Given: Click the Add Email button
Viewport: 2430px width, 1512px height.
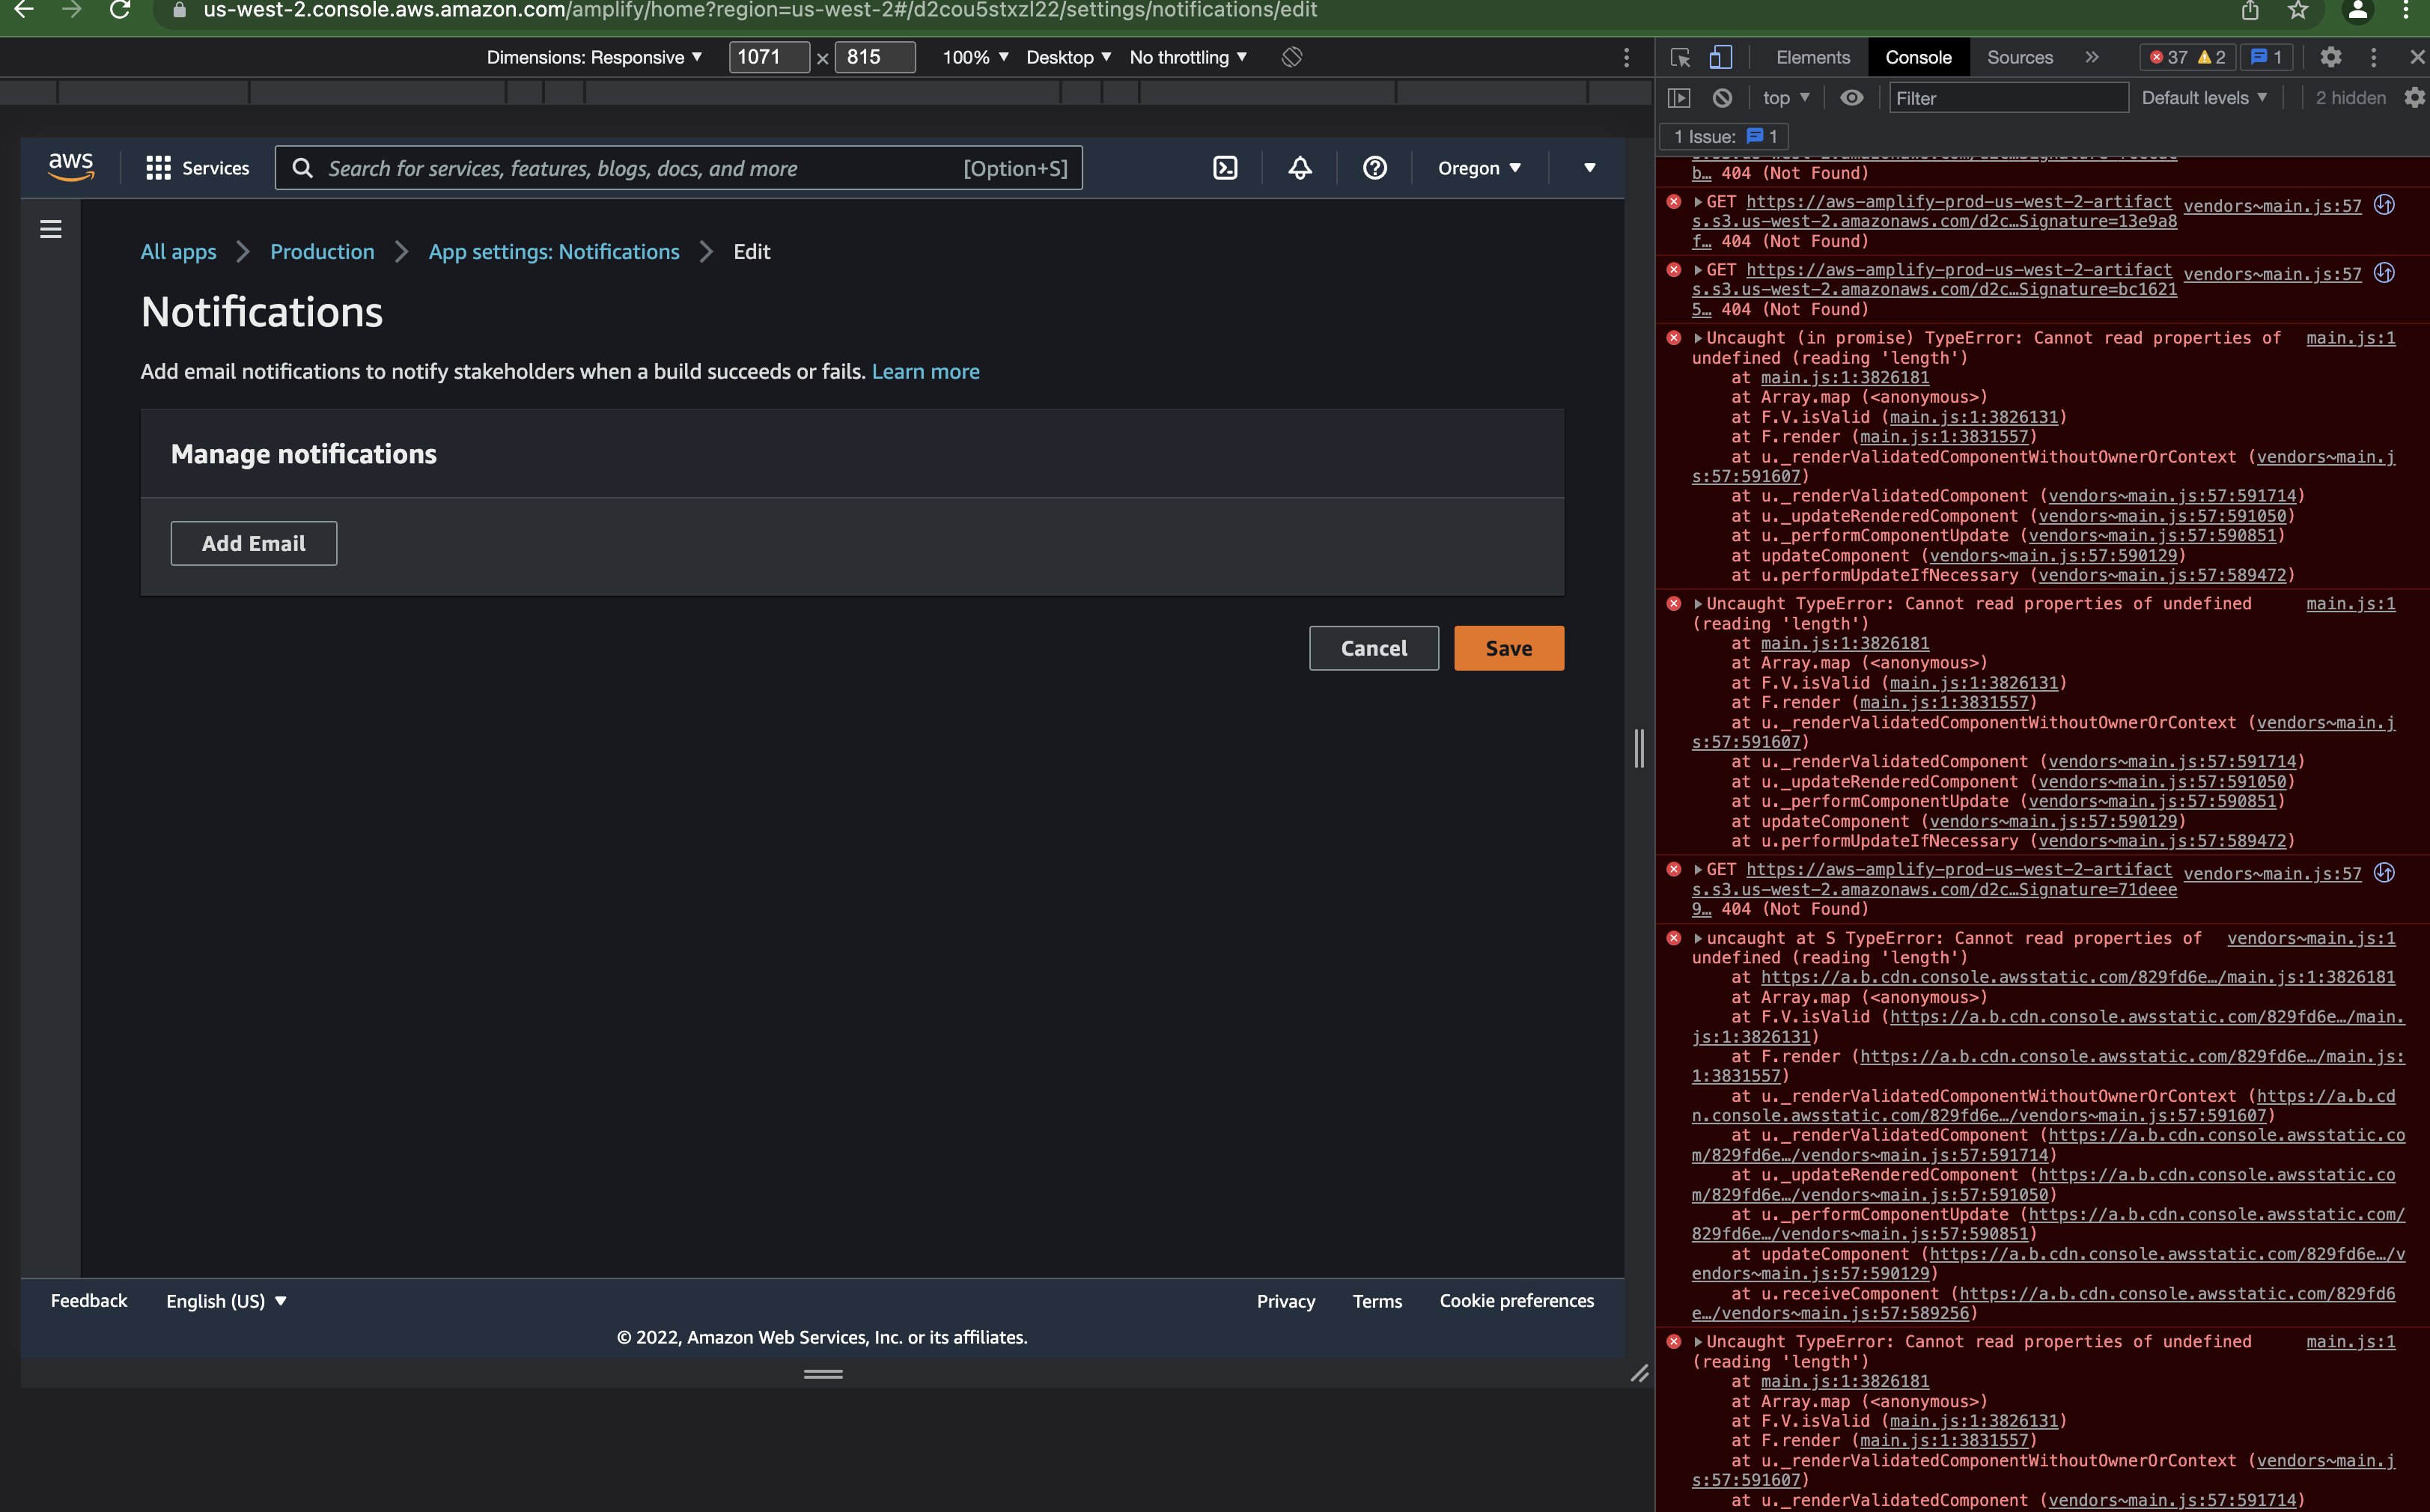Looking at the screenshot, I should point(253,543).
